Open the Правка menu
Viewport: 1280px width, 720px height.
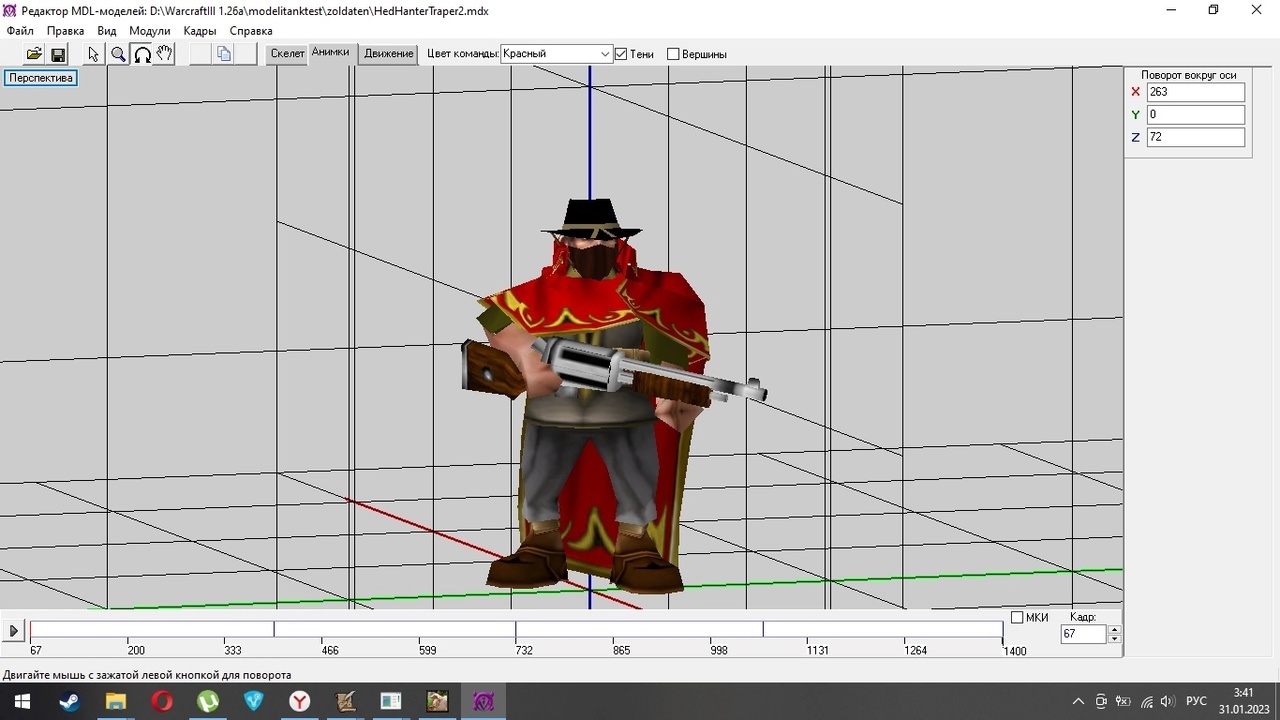[x=66, y=31]
